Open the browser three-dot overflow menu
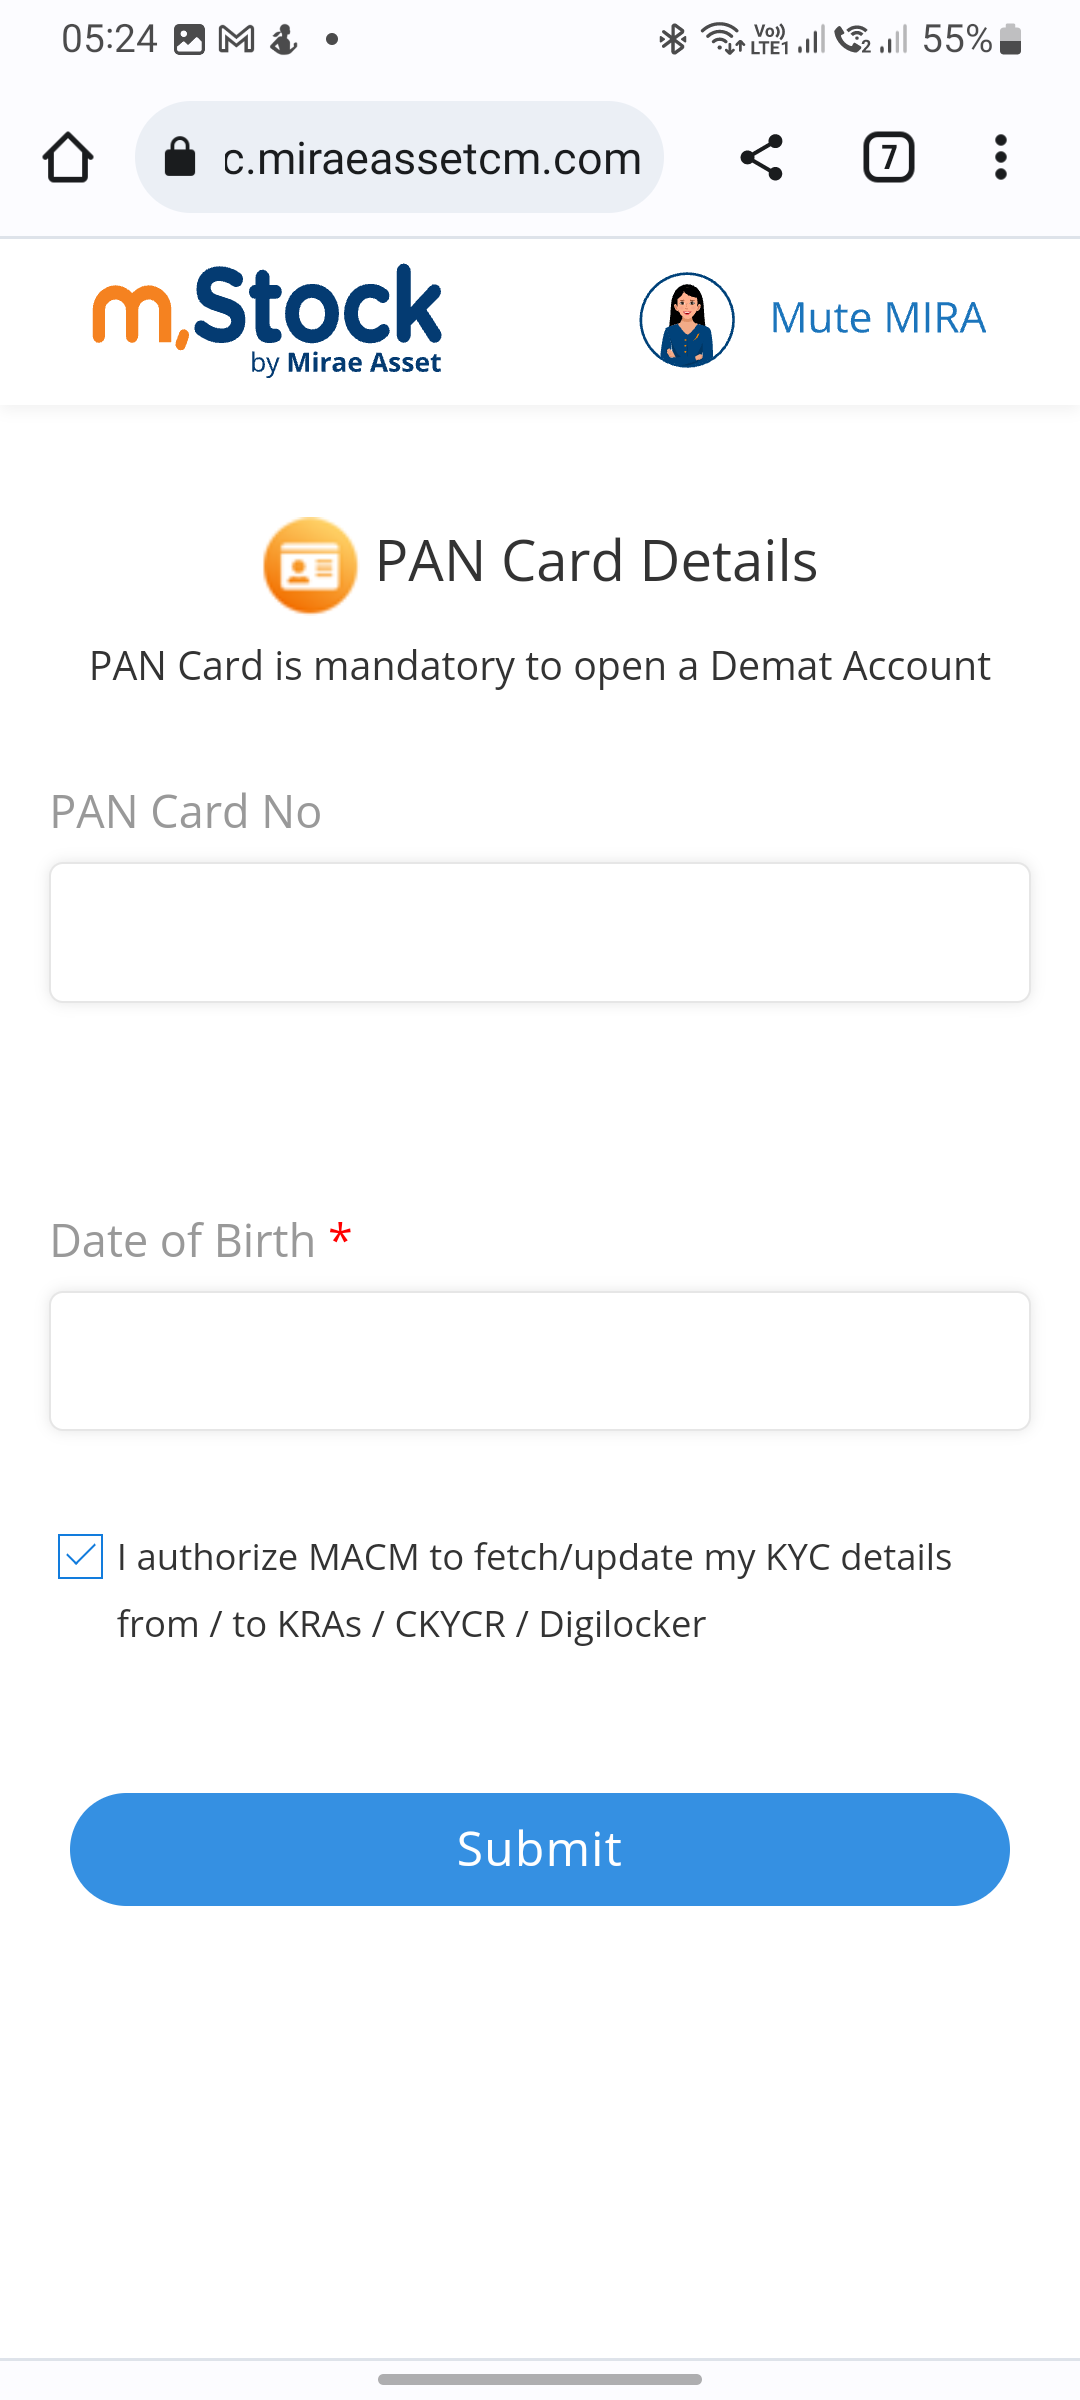The height and width of the screenshot is (2400, 1080). point(1000,157)
